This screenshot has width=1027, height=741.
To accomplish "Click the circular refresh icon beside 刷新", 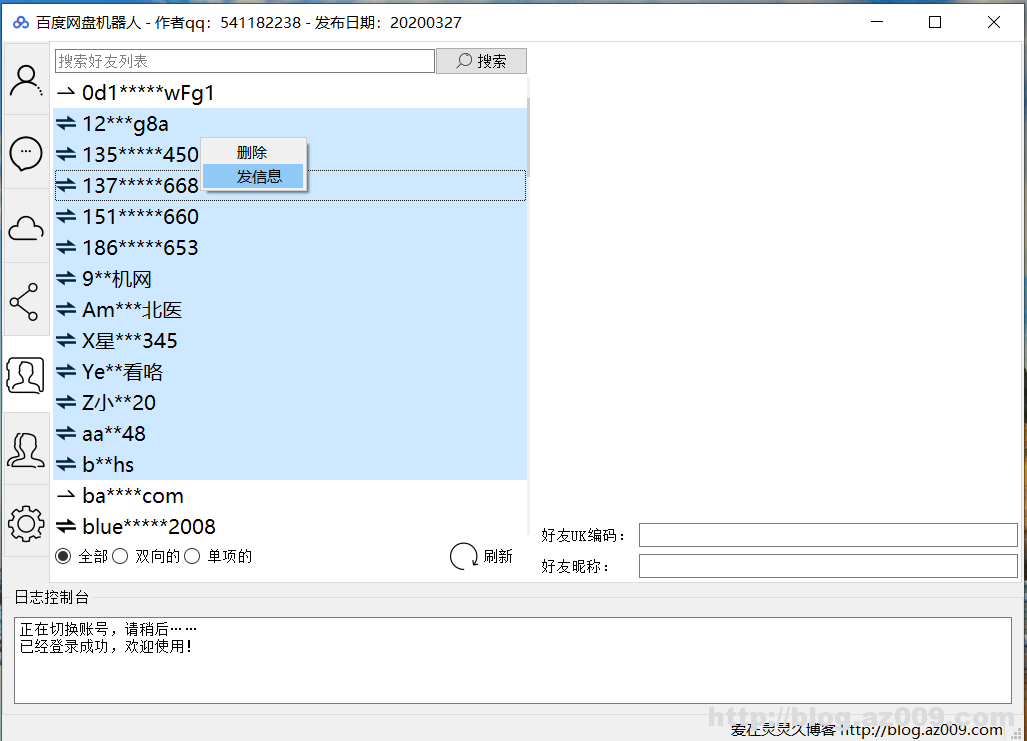I will tap(464, 557).
